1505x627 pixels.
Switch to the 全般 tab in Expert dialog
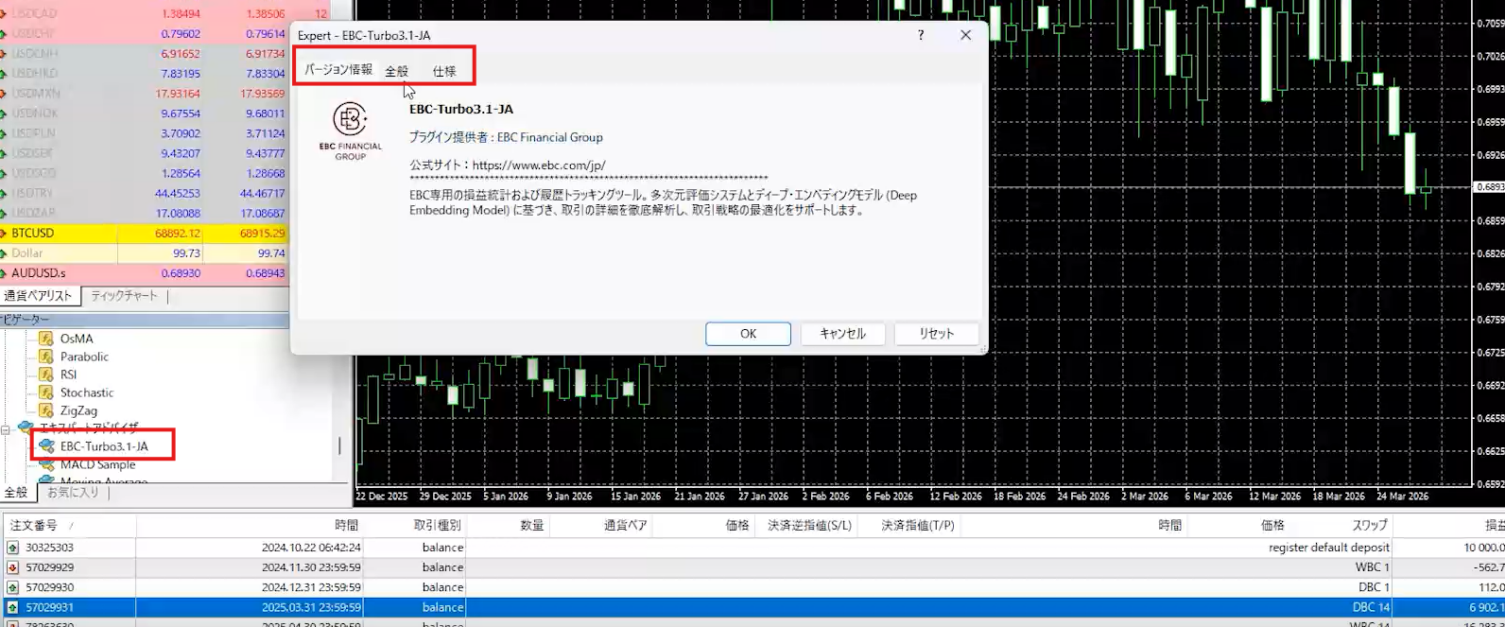(x=397, y=71)
